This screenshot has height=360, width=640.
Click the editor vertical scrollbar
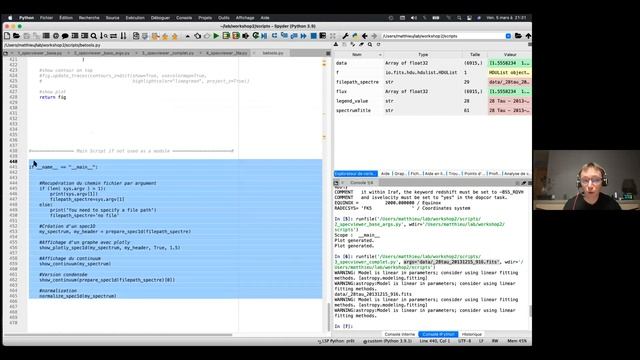pos(328,317)
